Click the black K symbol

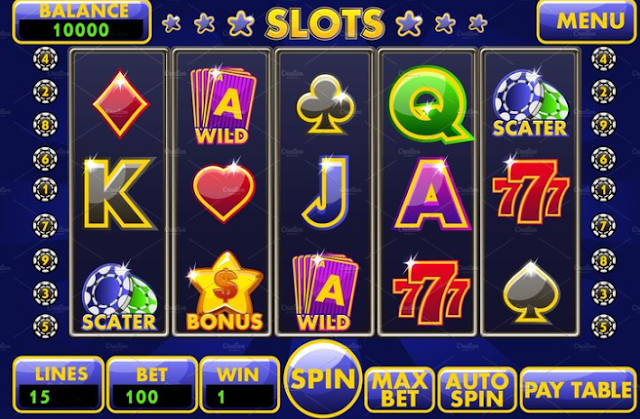pyautogui.click(x=119, y=193)
